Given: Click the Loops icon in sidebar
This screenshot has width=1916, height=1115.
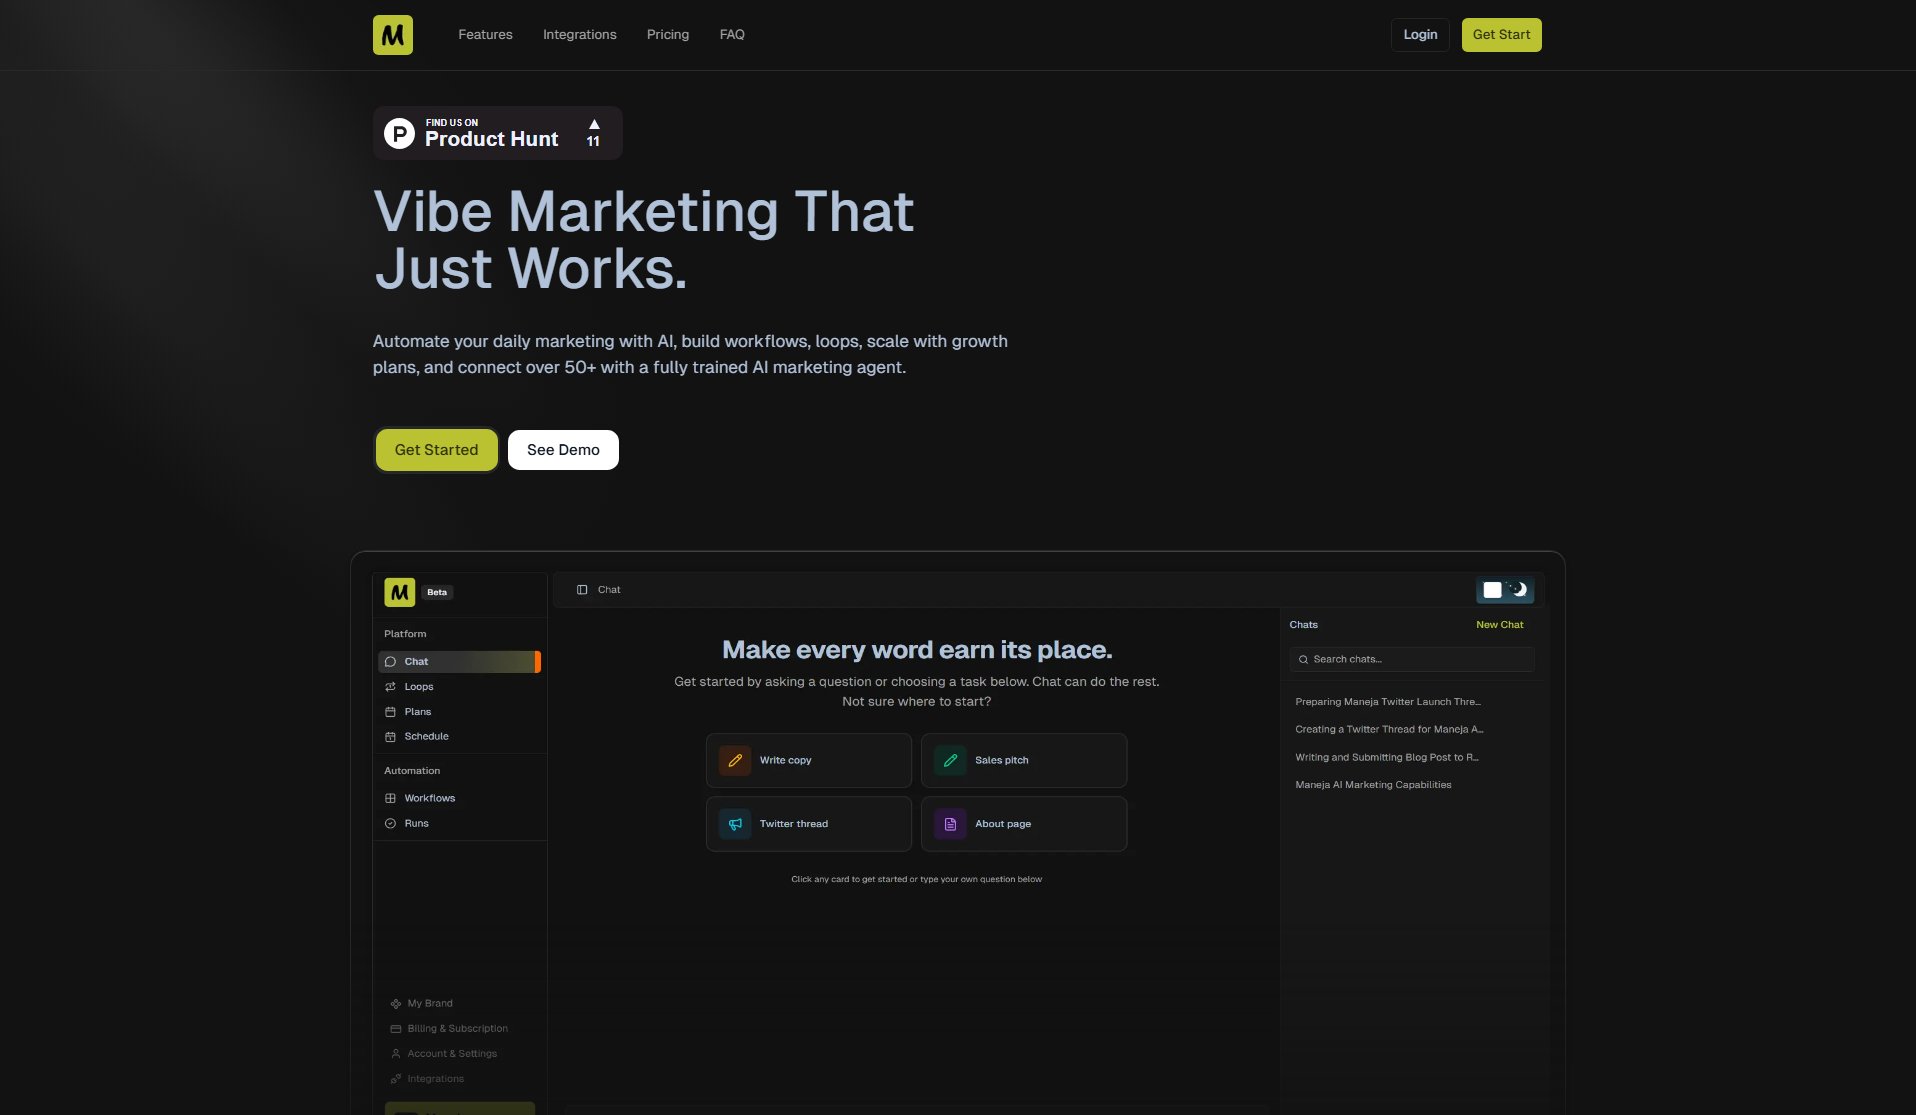Looking at the screenshot, I should click(390, 687).
